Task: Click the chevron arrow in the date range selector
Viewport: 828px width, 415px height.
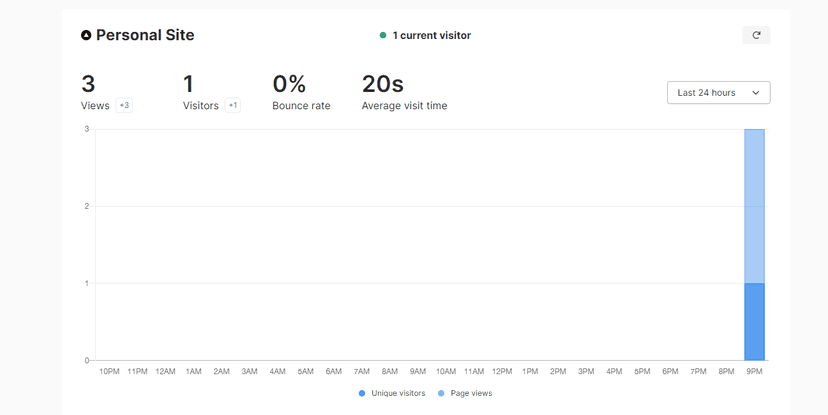Action: tap(755, 93)
